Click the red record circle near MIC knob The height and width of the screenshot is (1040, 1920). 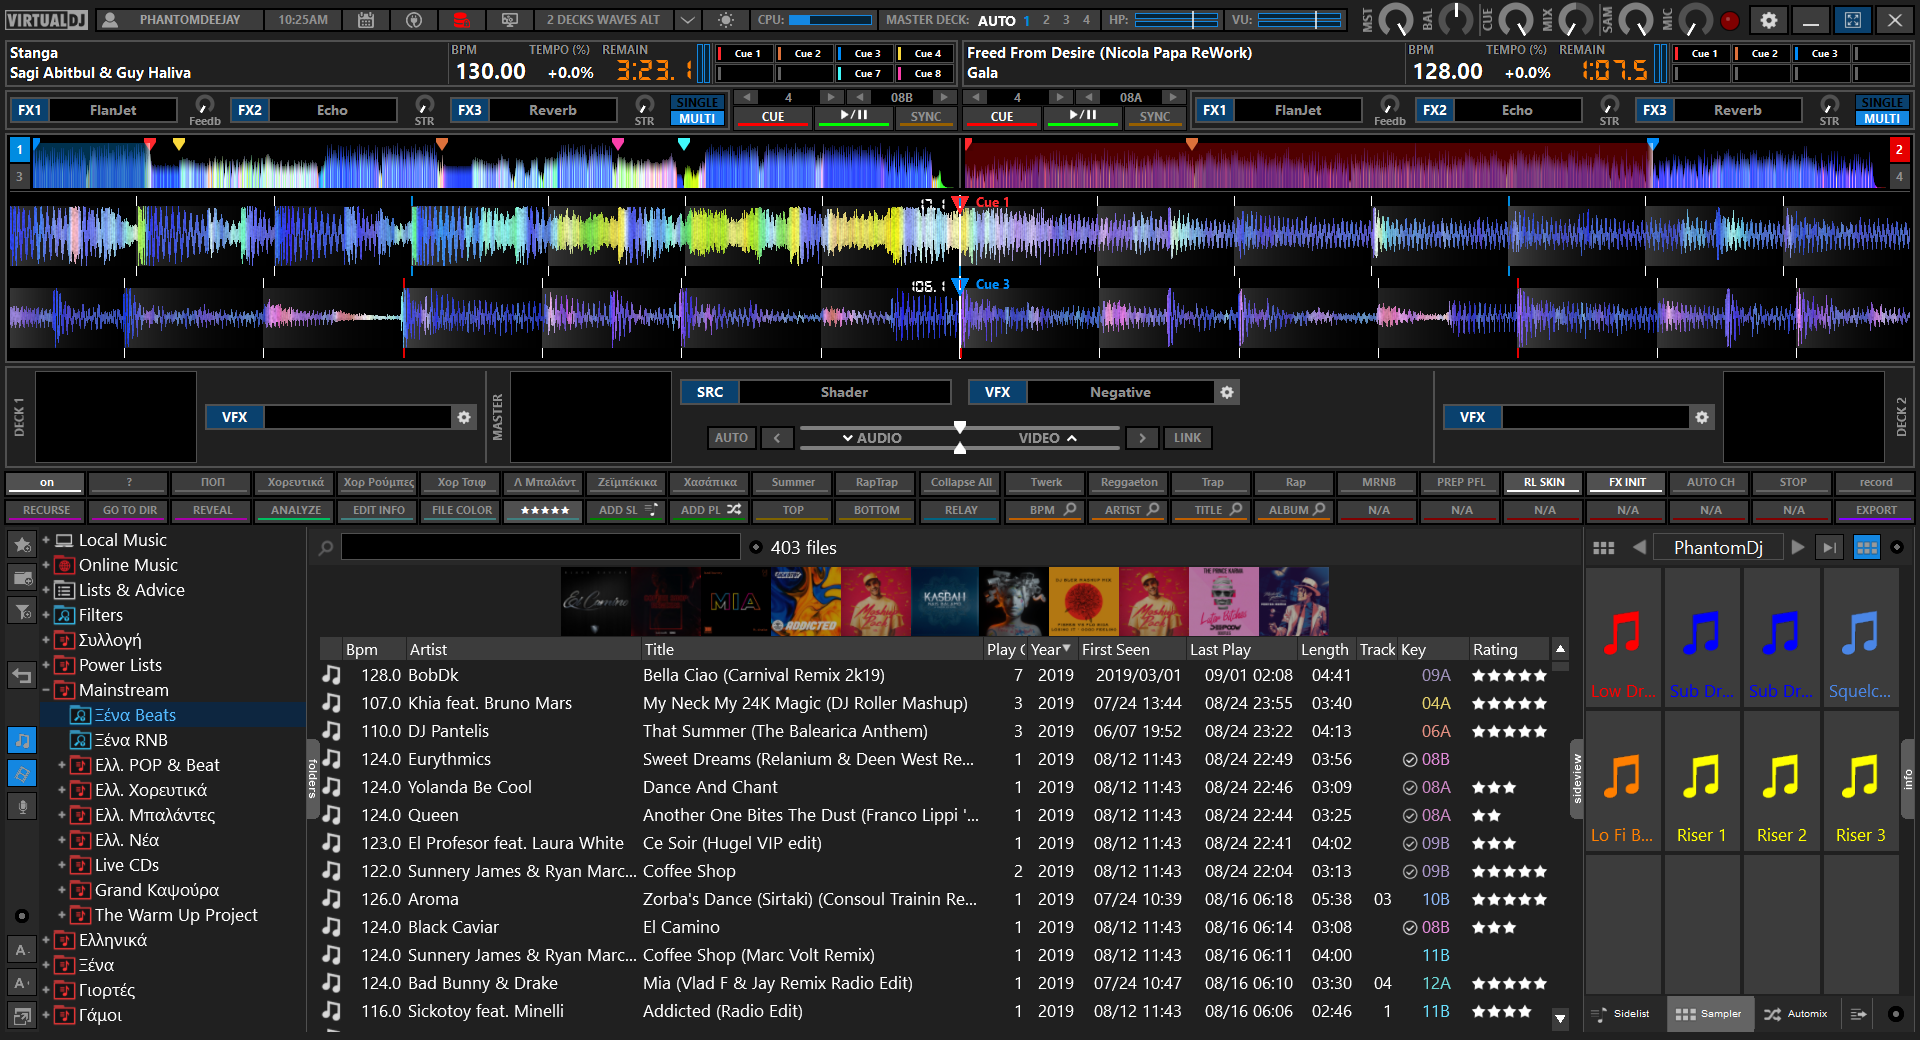[x=1730, y=20]
